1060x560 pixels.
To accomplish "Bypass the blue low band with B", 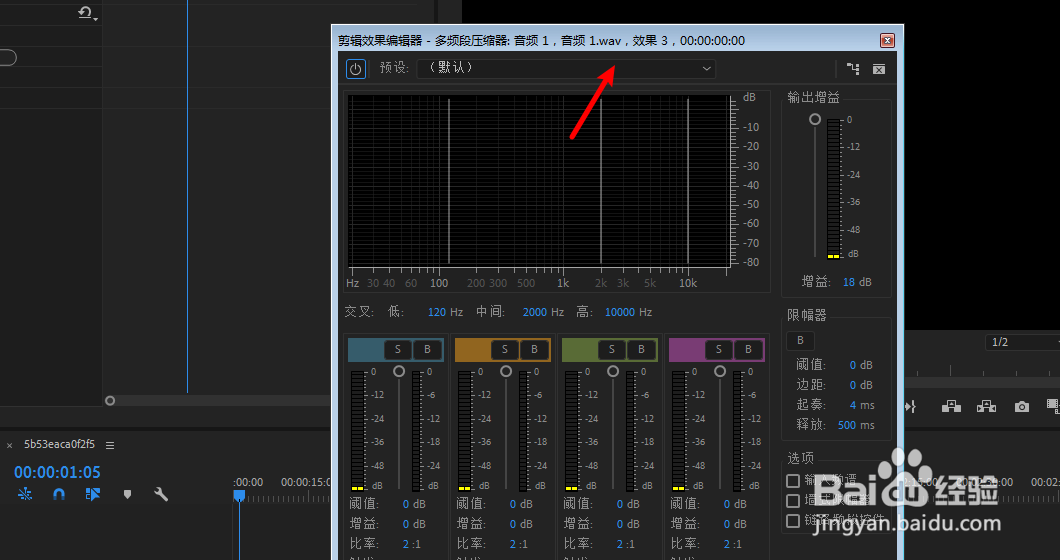I will (x=427, y=350).
